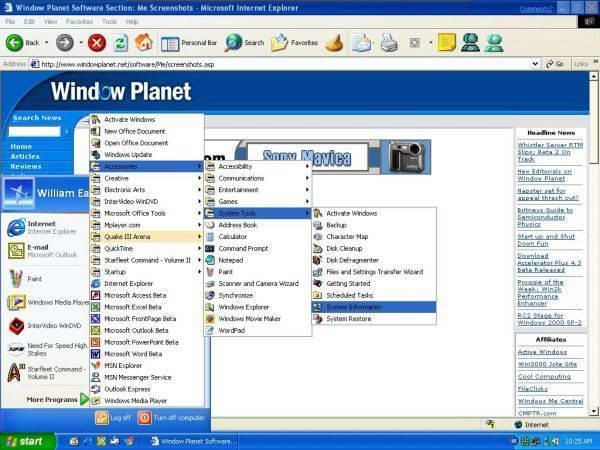
Task: Open MSN Messenger Service
Action: click(147, 377)
